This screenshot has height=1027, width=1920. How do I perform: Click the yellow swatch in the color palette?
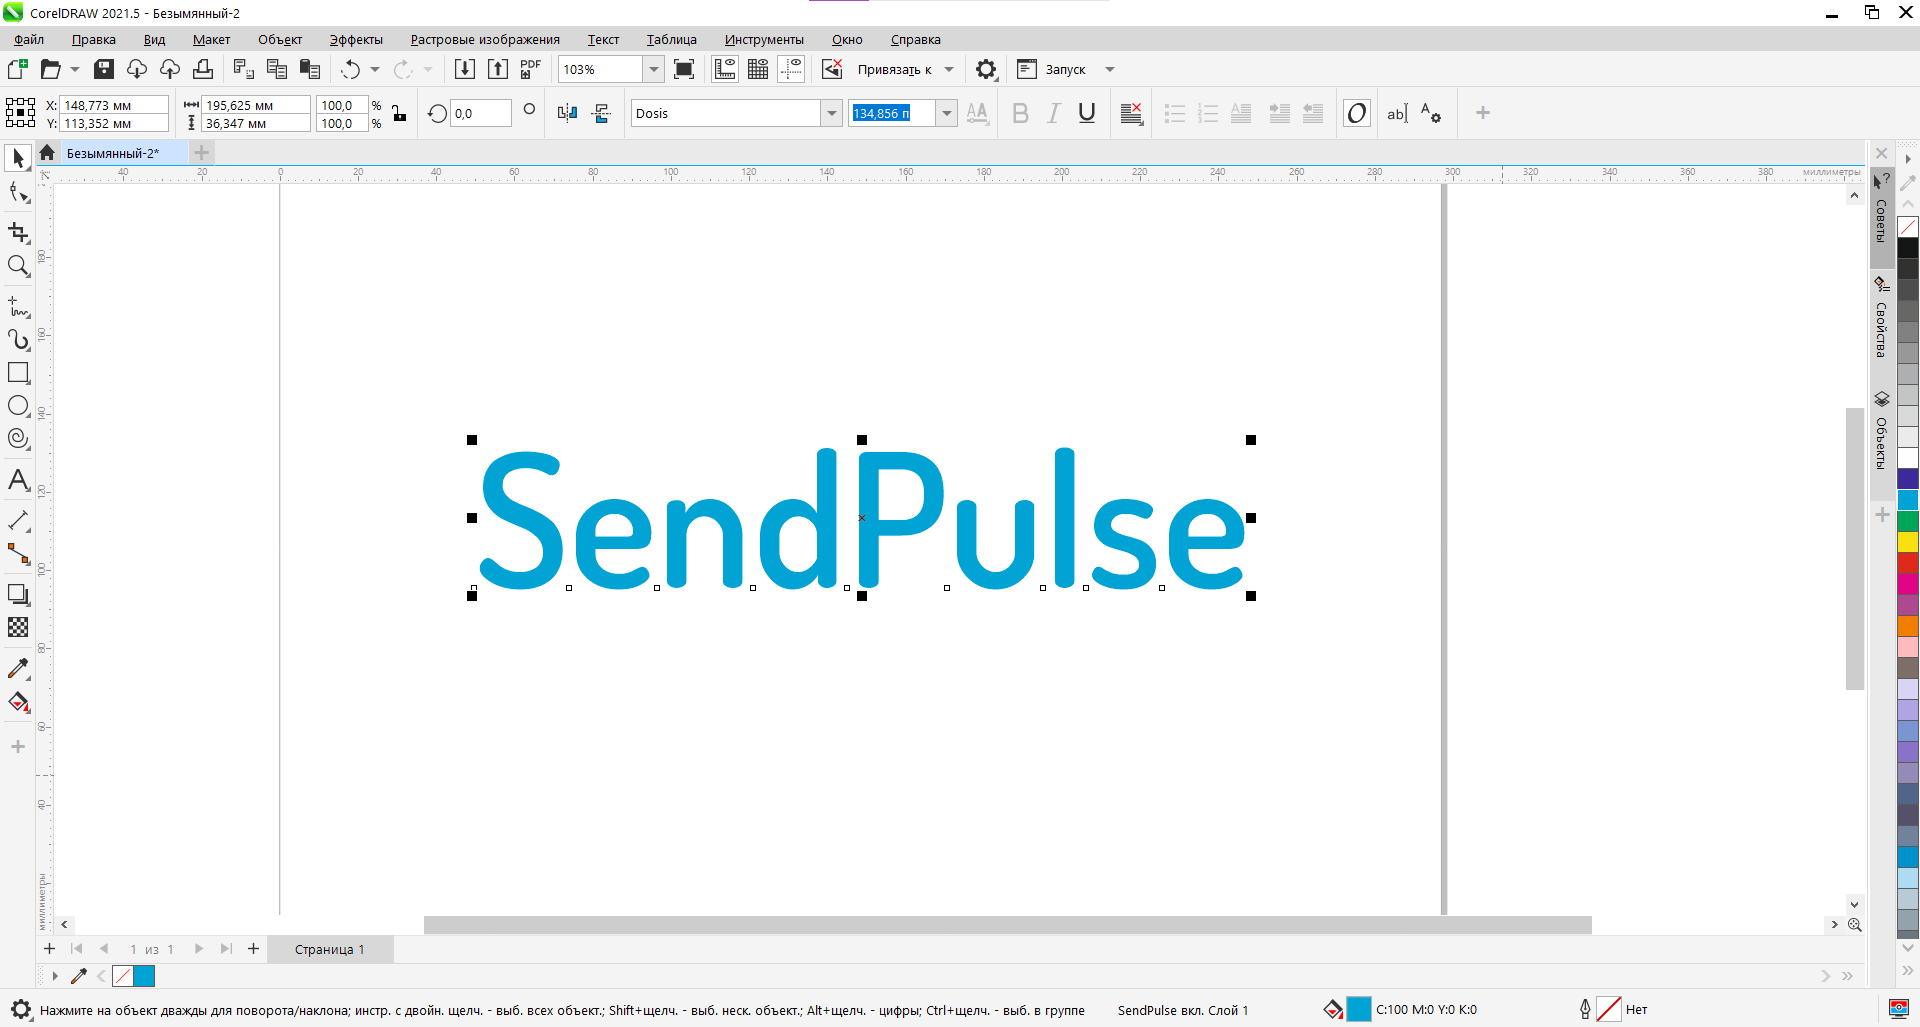(x=1908, y=542)
